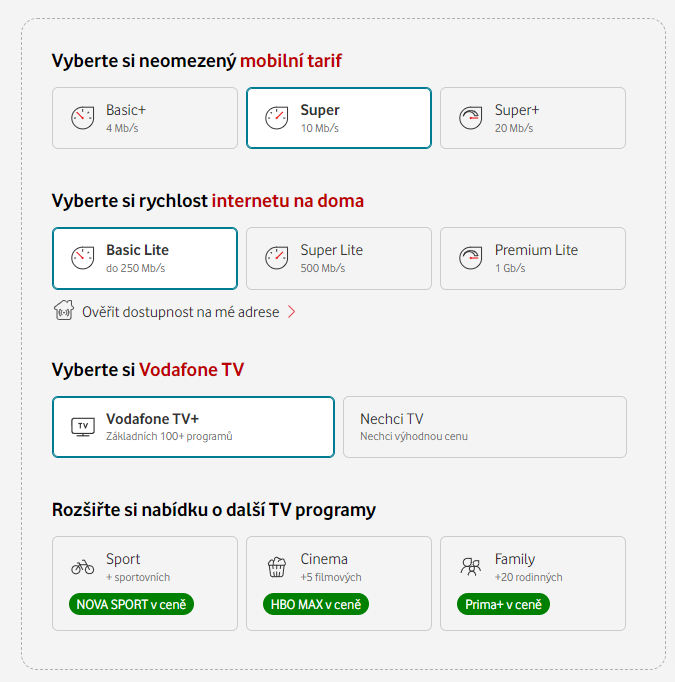Click the speedometer icon on Super+ tariff

(470, 118)
